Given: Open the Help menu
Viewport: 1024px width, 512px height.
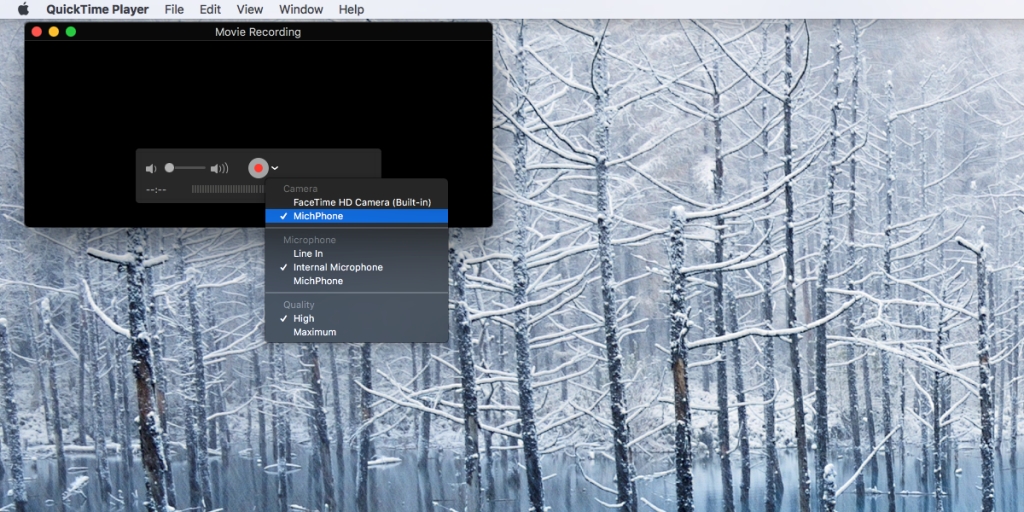Looking at the screenshot, I should tap(351, 10).
